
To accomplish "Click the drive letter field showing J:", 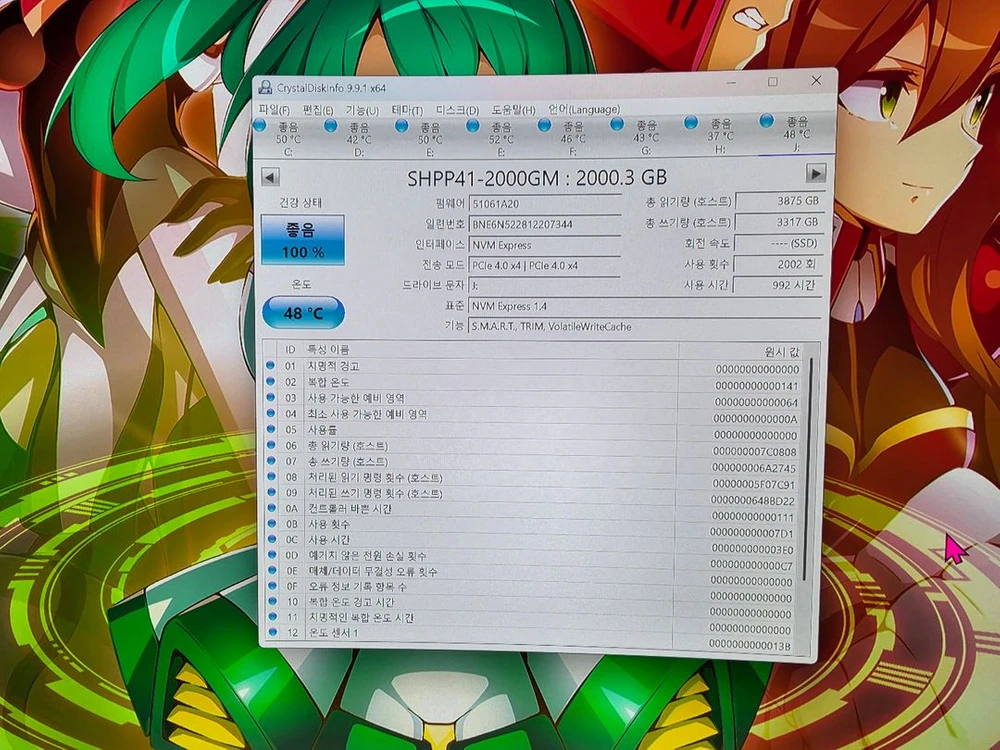I will [x=545, y=285].
